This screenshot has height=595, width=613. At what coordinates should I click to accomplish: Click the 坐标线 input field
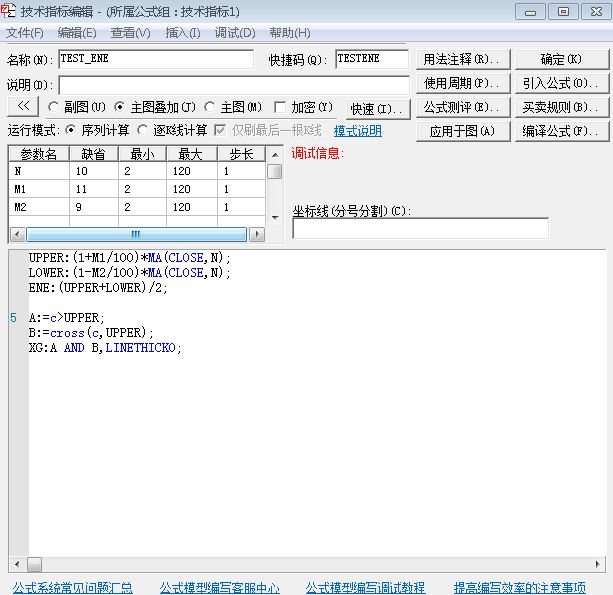click(420, 228)
